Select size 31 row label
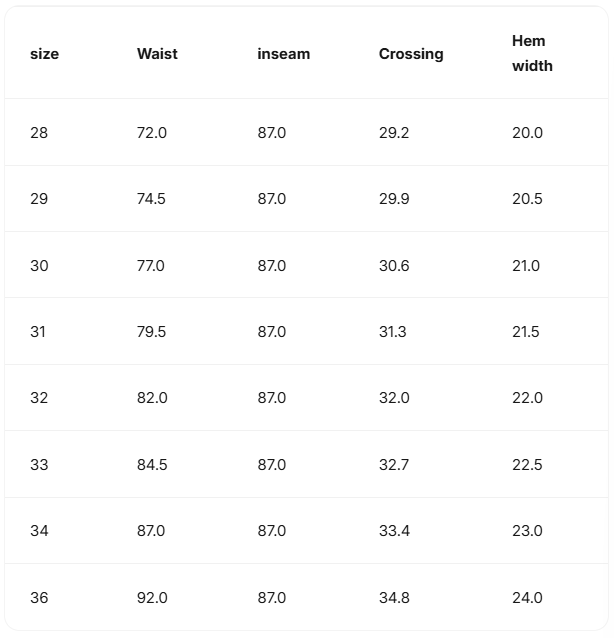This screenshot has width=614, height=638. (x=38, y=332)
